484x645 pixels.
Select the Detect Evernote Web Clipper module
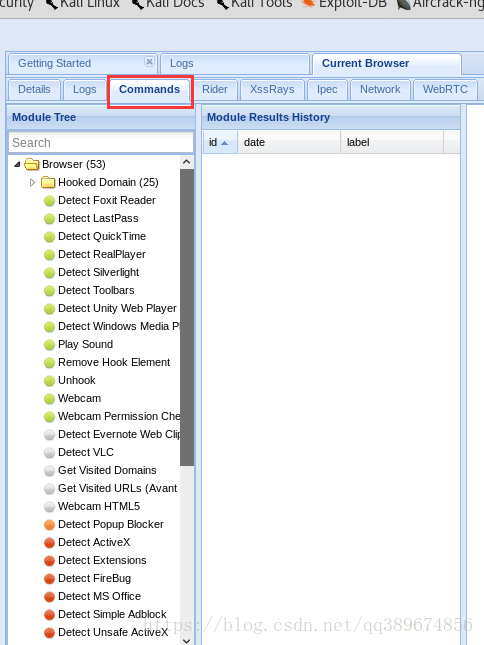[118, 434]
